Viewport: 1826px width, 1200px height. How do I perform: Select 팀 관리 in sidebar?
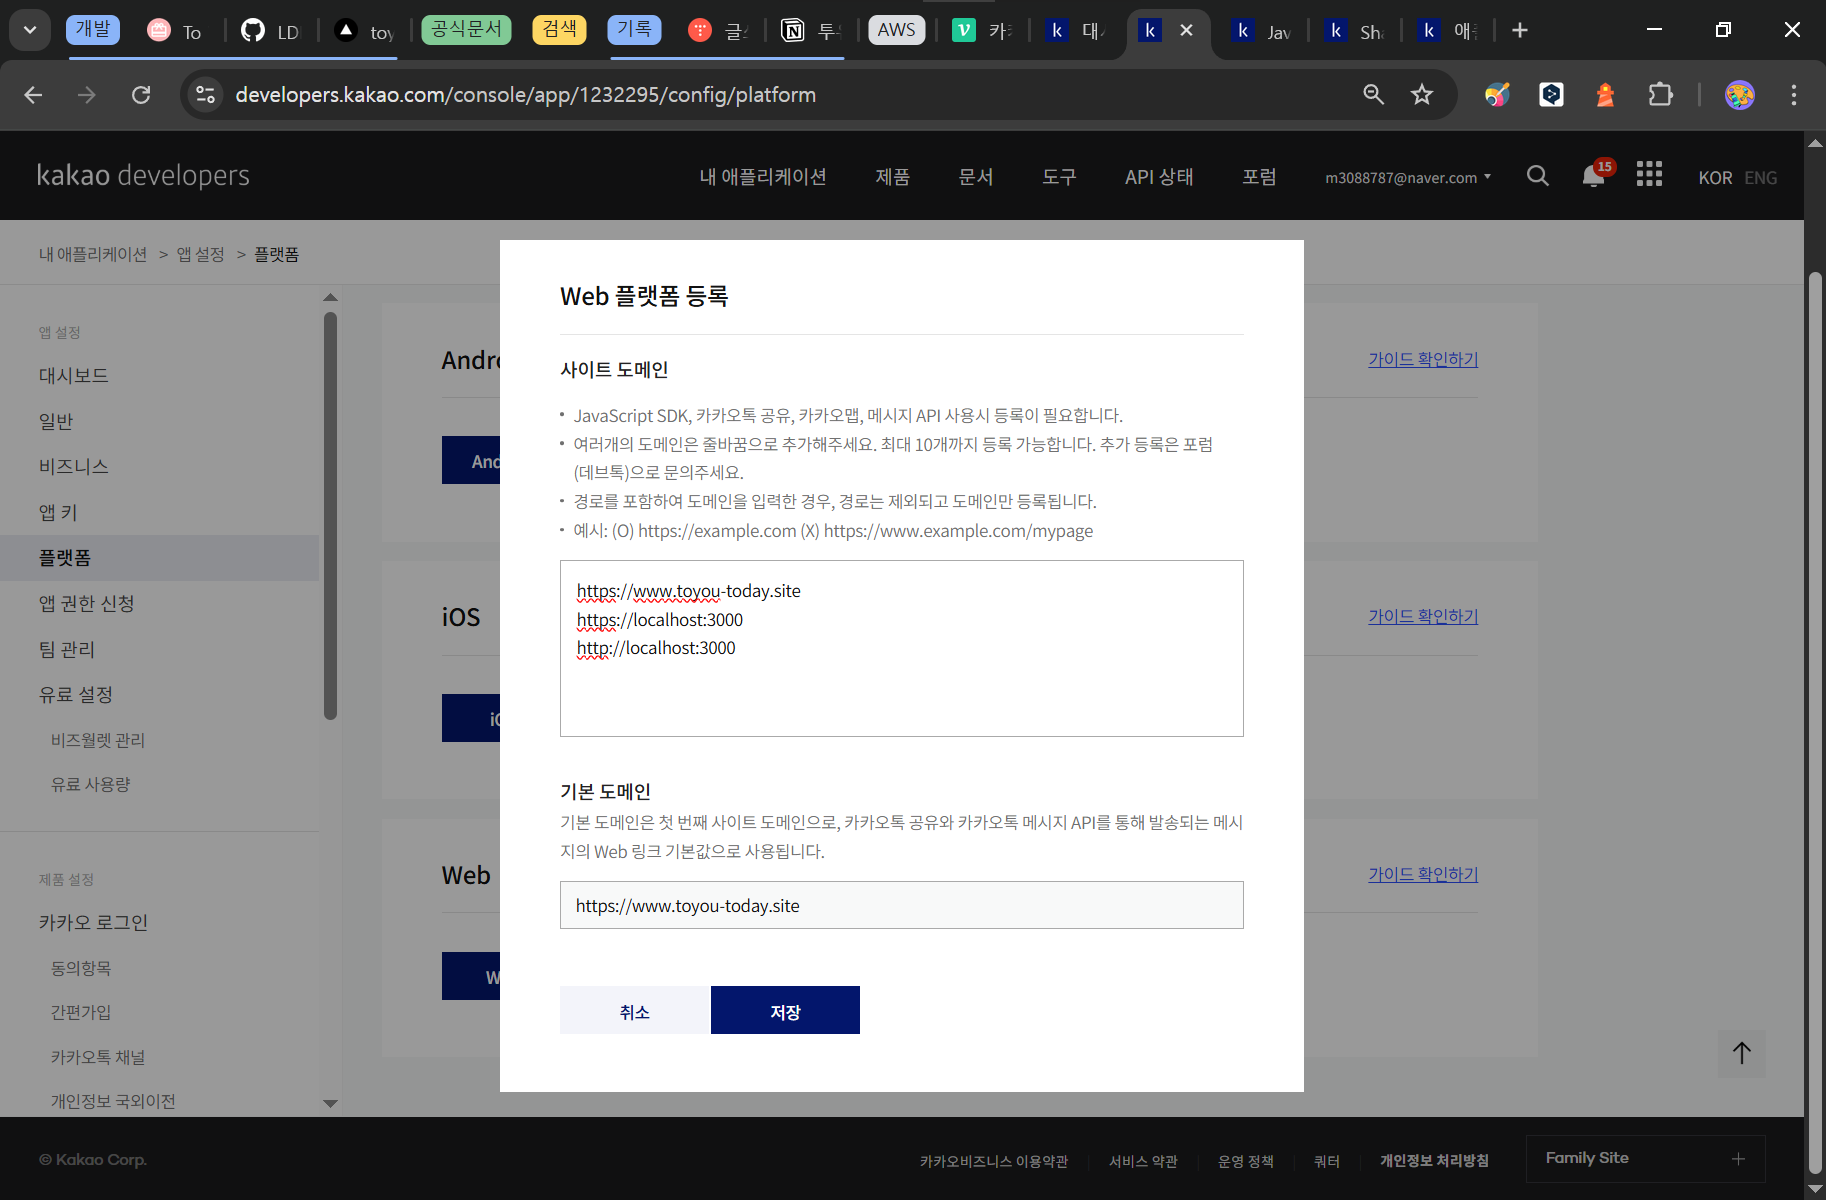click(x=67, y=650)
